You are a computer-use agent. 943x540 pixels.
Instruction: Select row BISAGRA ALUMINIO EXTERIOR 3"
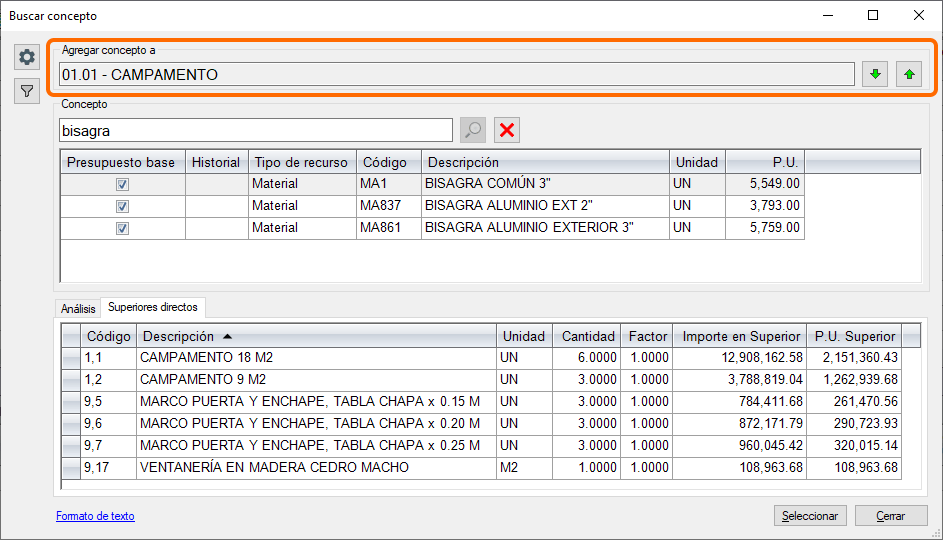coord(432,228)
